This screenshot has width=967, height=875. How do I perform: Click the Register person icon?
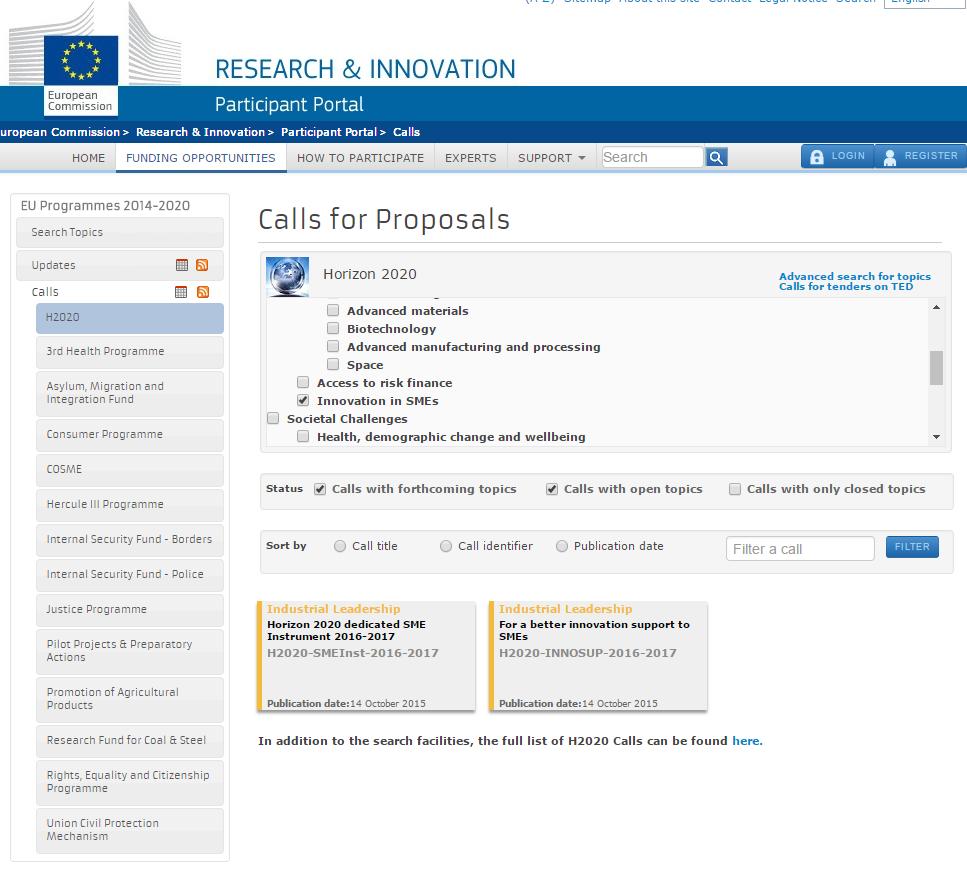tap(889, 157)
